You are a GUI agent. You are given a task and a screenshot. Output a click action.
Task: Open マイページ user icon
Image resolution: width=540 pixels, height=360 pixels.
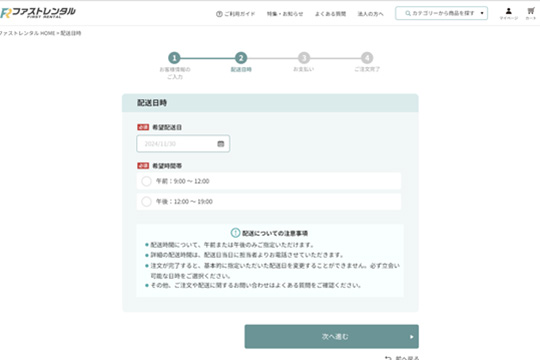point(509,13)
